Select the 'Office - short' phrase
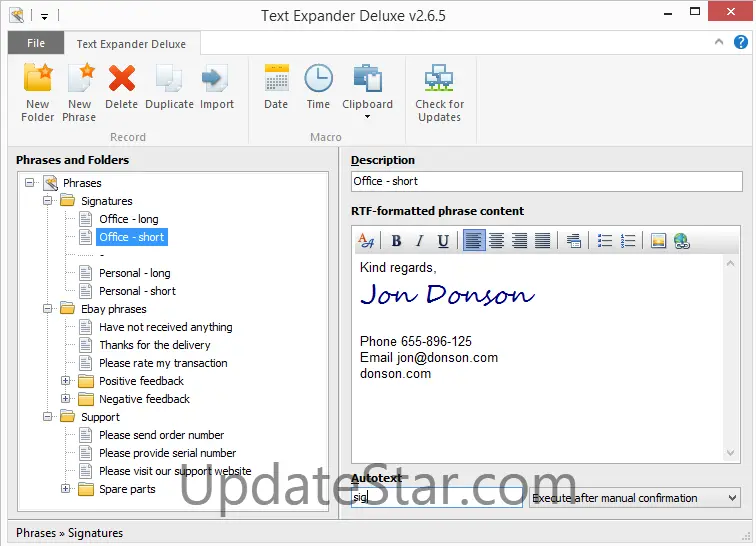Image resolution: width=756 pixels, height=546 pixels. [132, 237]
